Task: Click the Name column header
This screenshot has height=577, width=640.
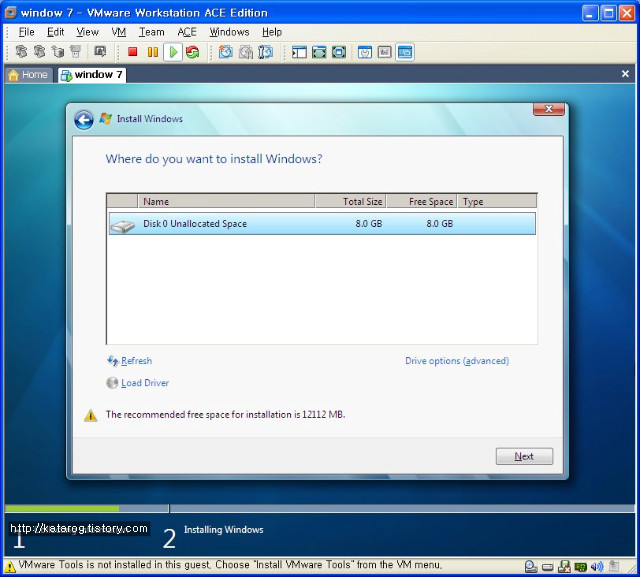Action: click(x=226, y=202)
